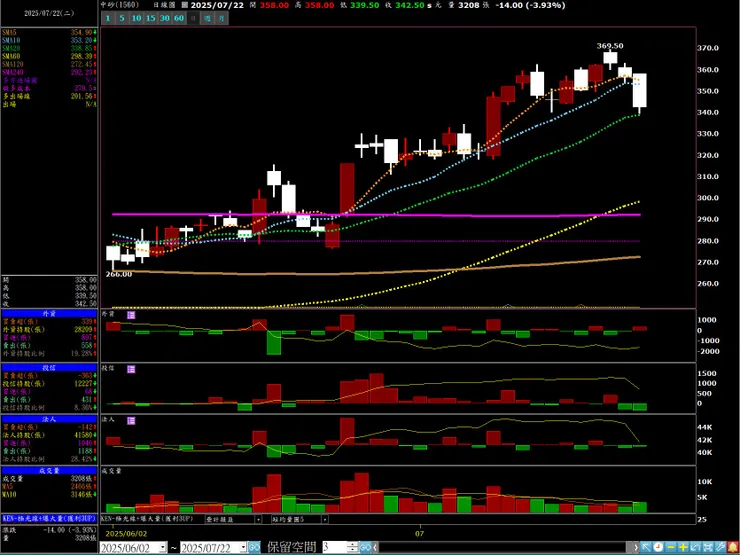The height and width of the screenshot is (555, 740).
Task: Choose the 30-minute chart interval
Action: coord(165,18)
